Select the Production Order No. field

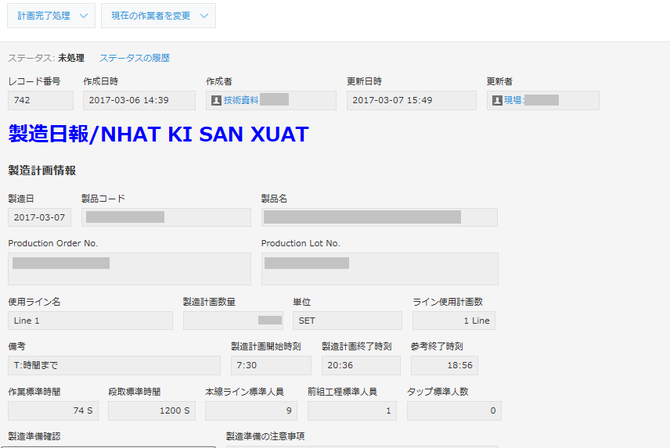click(128, 268)
